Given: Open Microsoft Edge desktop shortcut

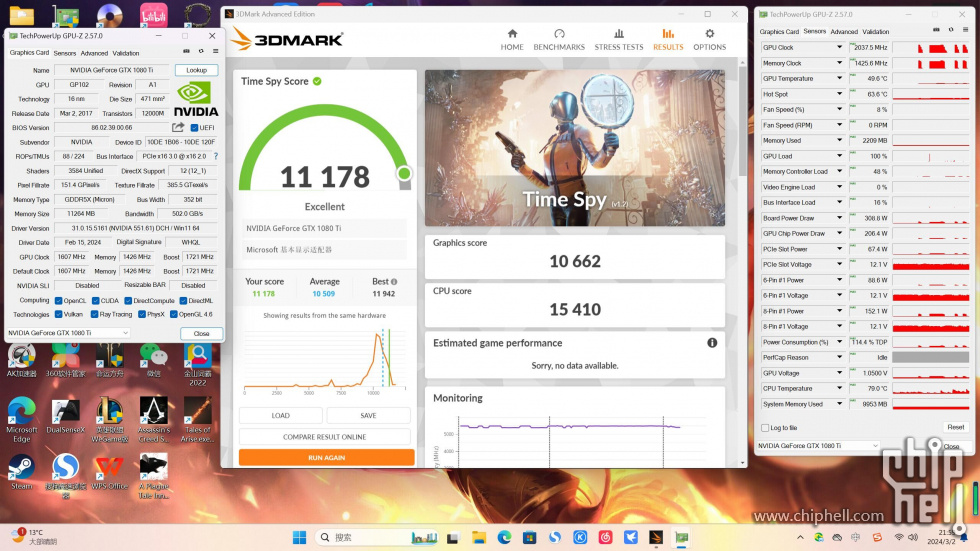Looking at the screenshot, I should (x=22, y=420).
